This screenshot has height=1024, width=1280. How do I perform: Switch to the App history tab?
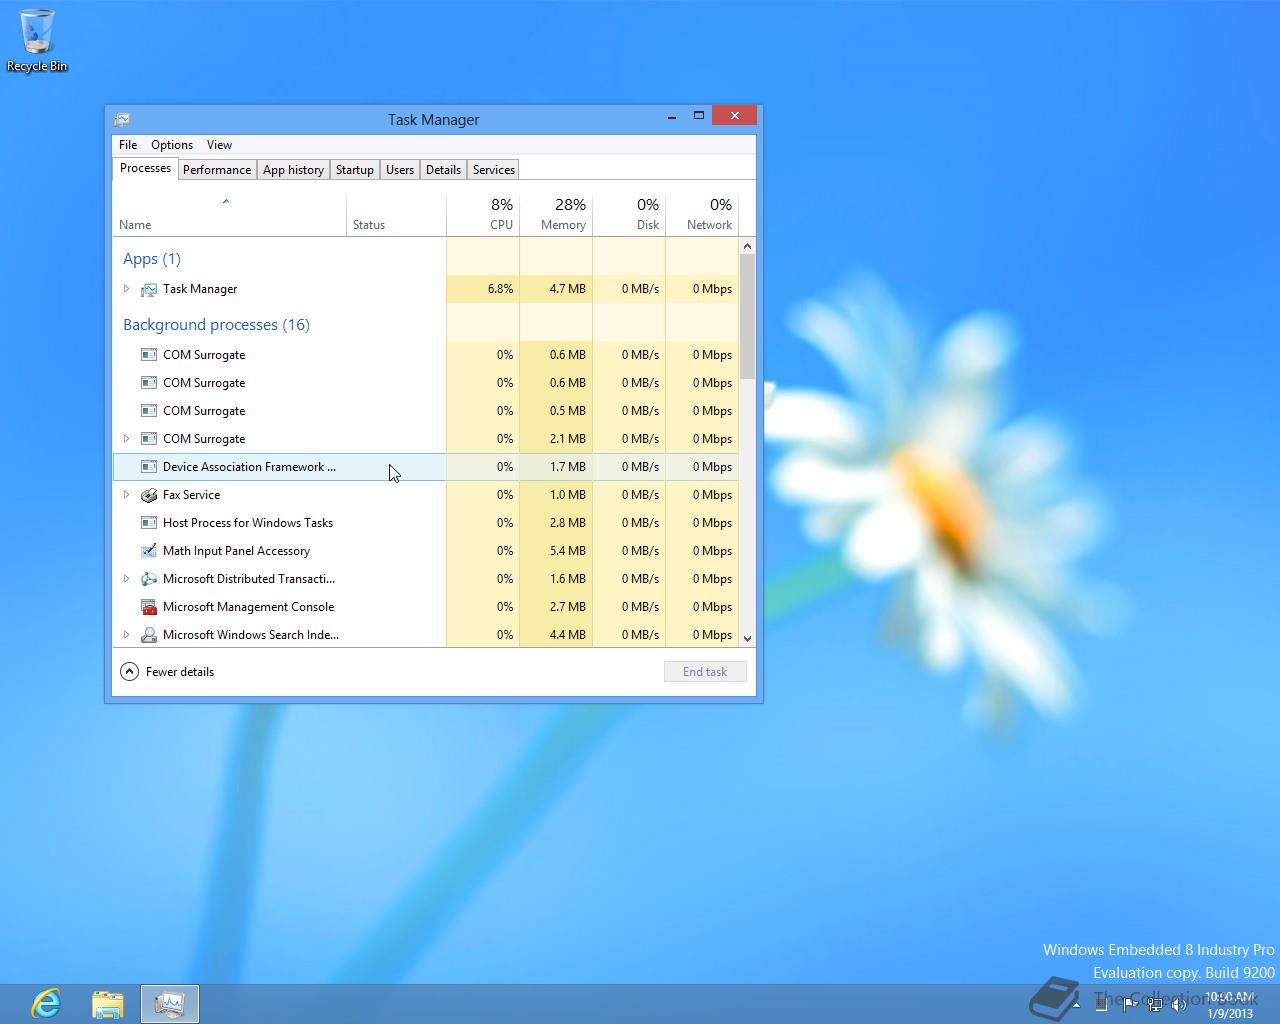[293, 170]
